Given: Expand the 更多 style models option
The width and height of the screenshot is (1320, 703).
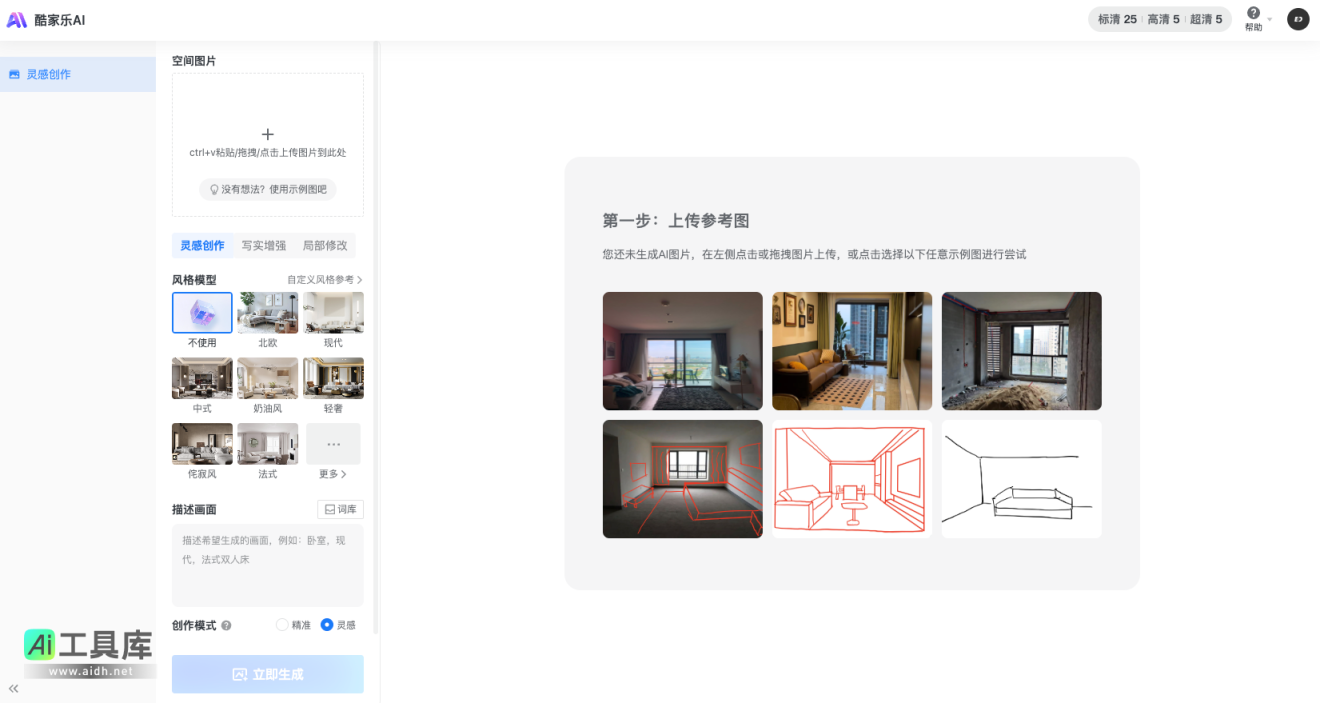Looking at the screenshot, I should point(333,443).
